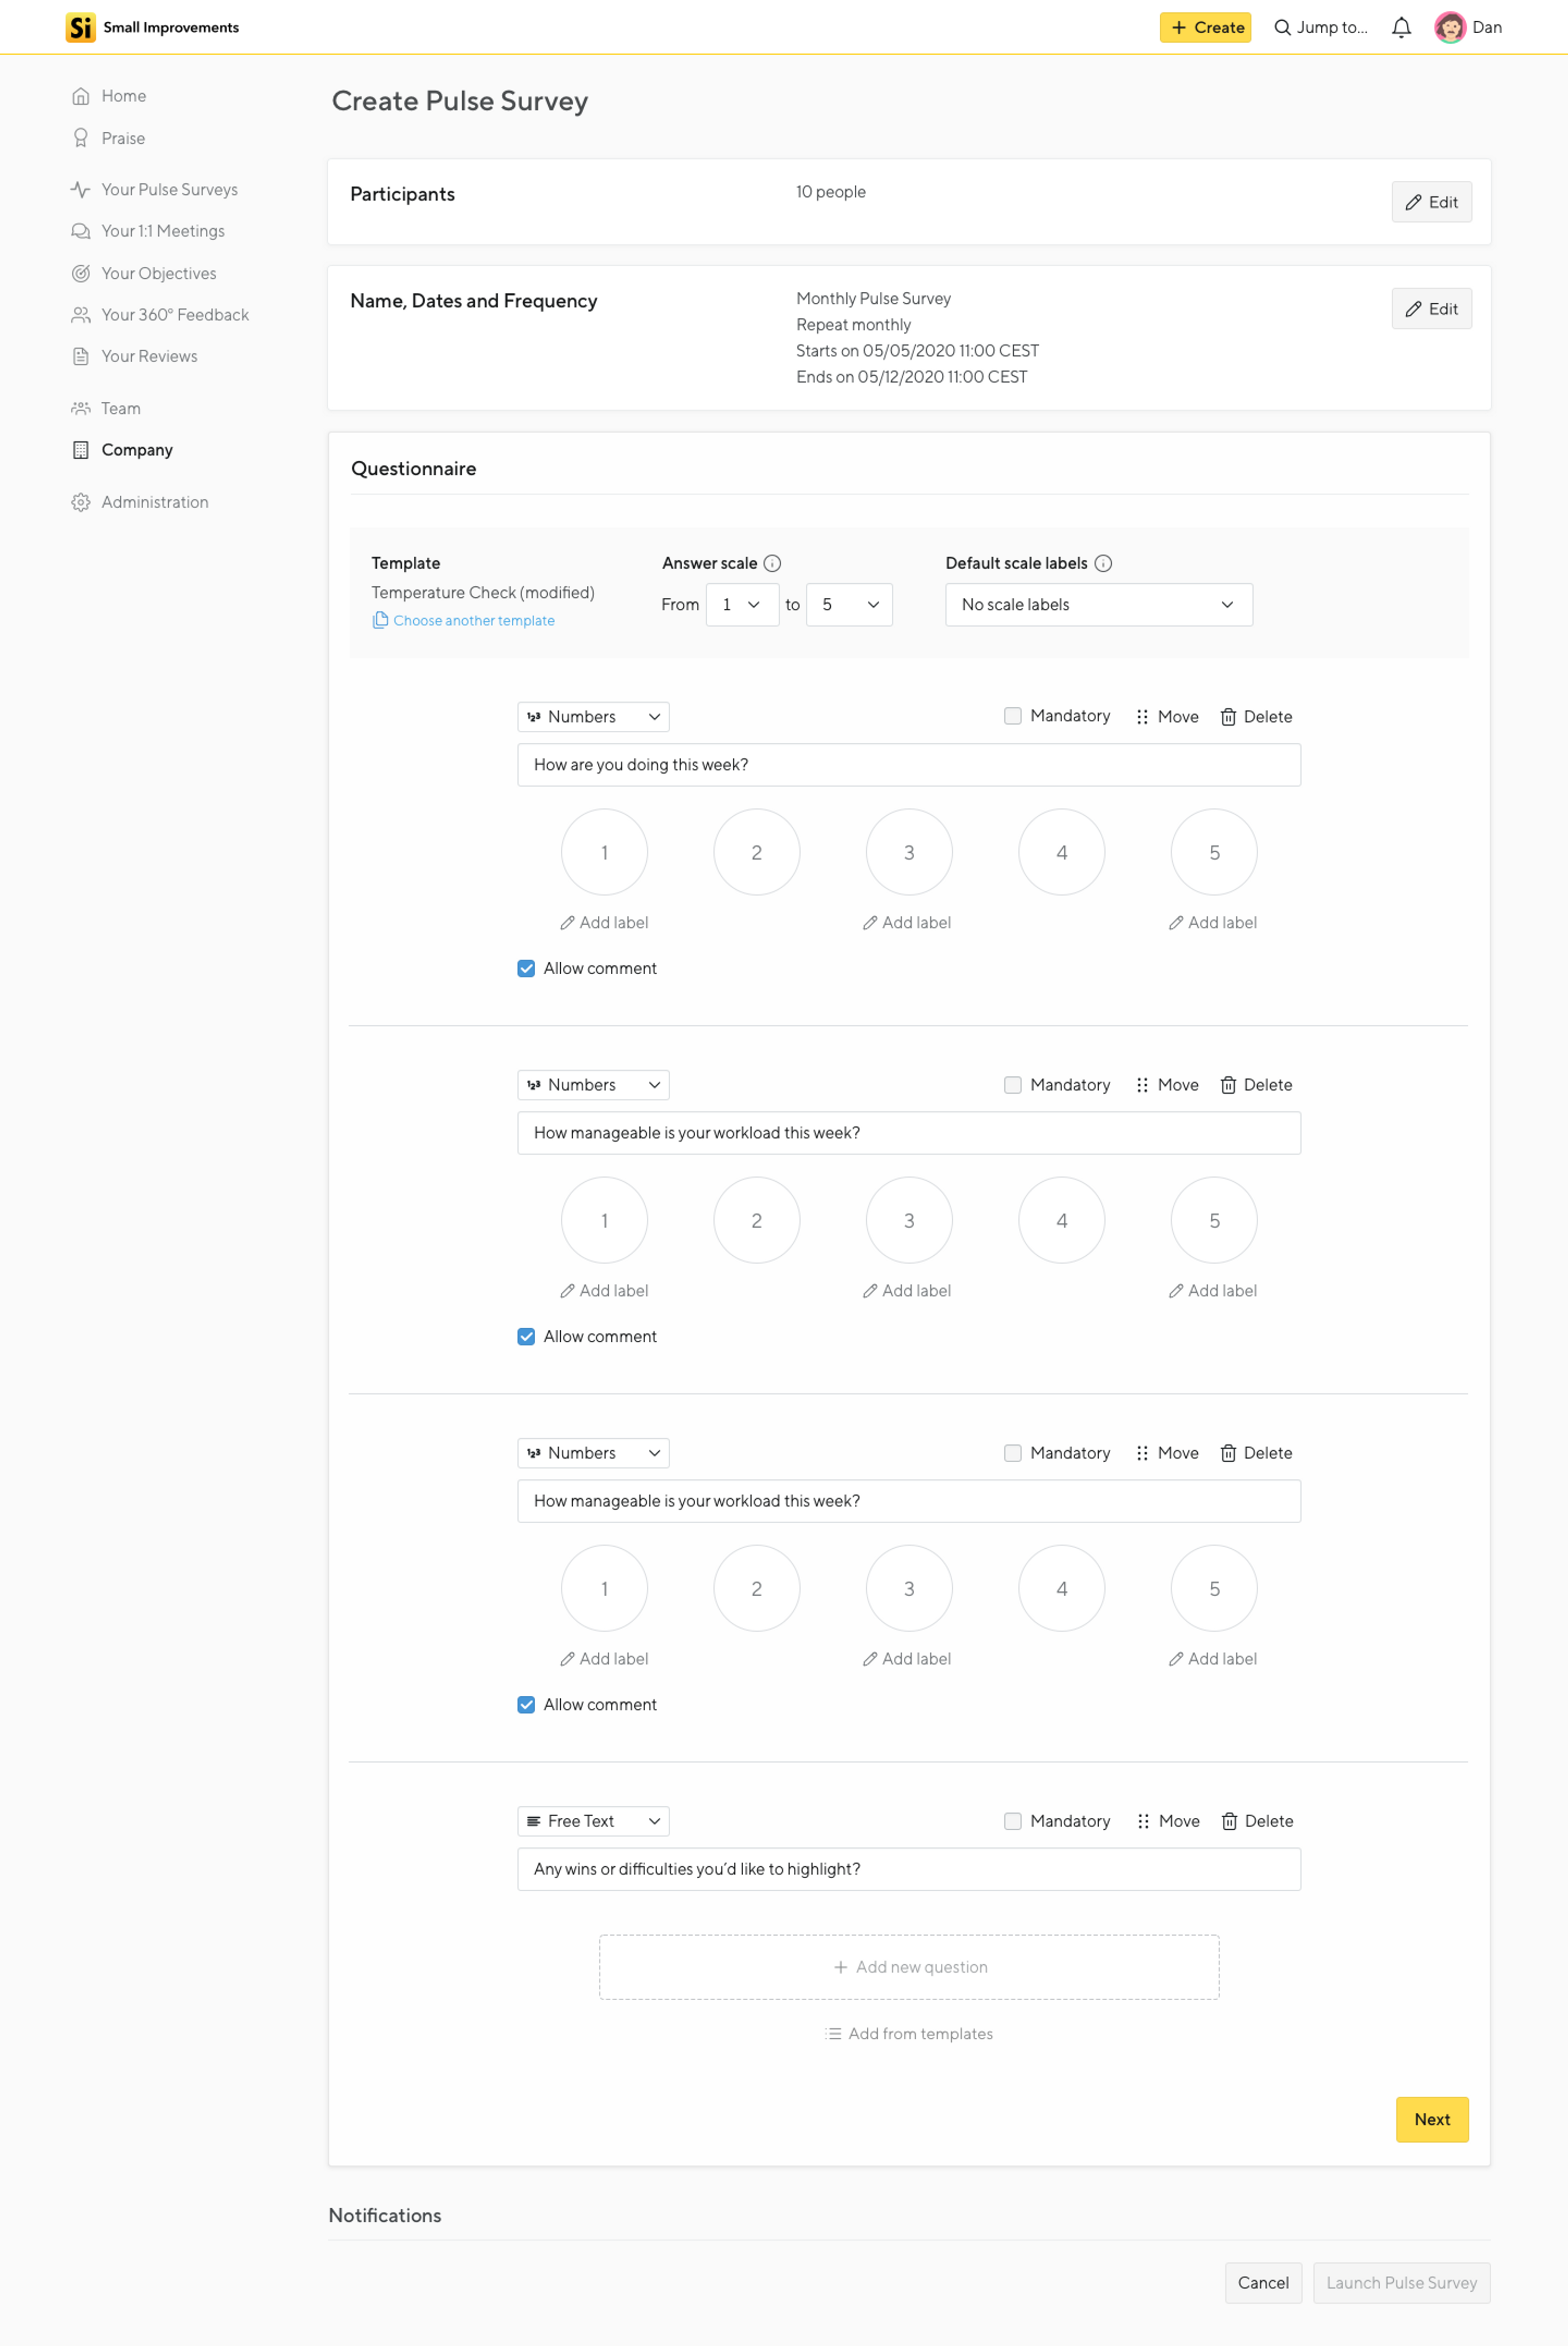Click the Jump to search icon
The image size is (1568, 2346).
click(1282, 27)
